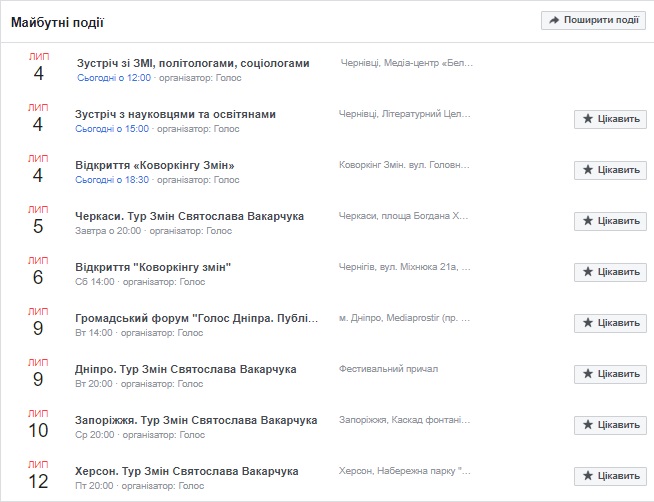Mark Дніпро Тур Змін event as Цікавить
Screen dimensions: 654x502
pos(610,374)
